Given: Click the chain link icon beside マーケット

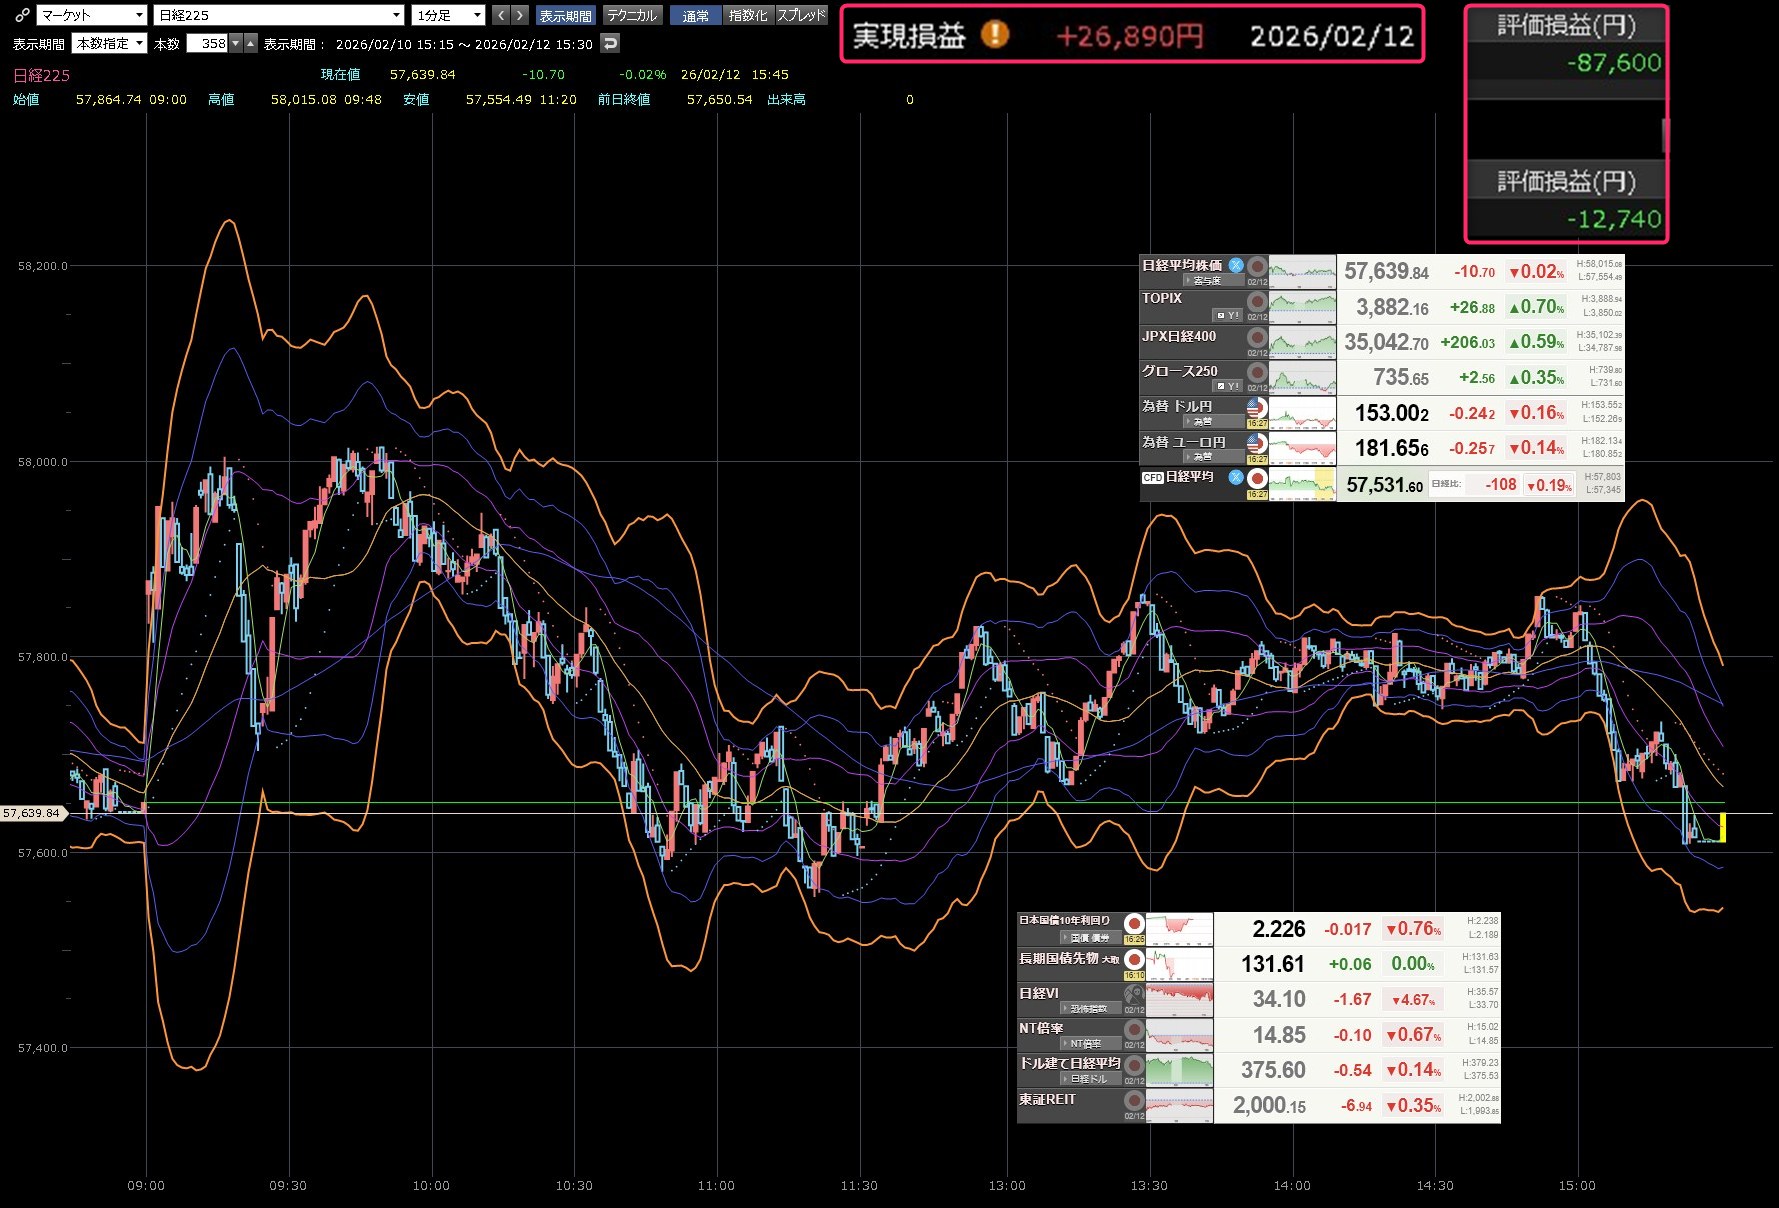Looking at the screenshot, I should pyautogui.click(x=21, y=15).
